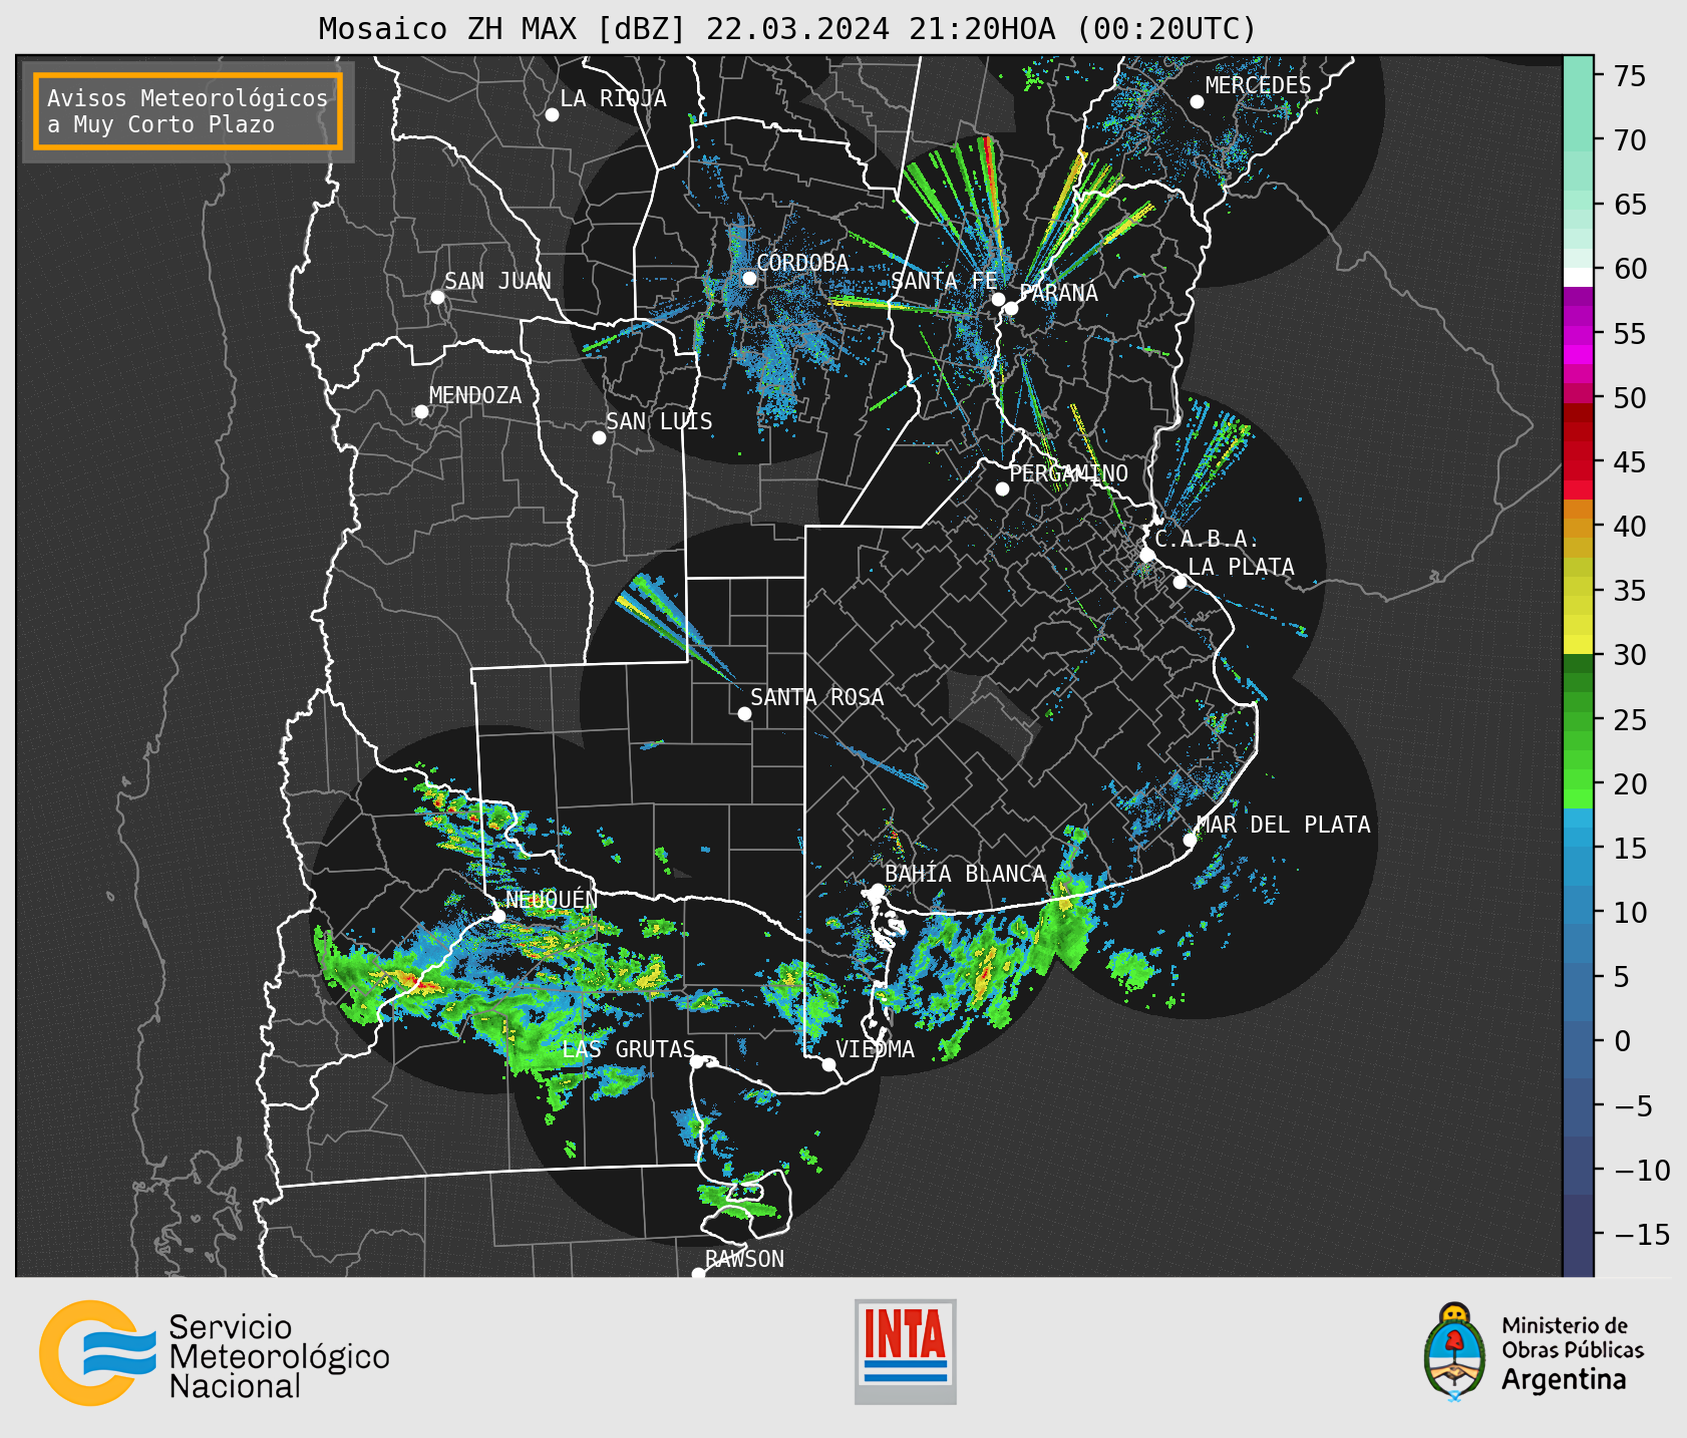The height and width of the screenshot is (1438, 1687).
Task: Click the LAS GRUTAS marker dot
Action: 697,1062
